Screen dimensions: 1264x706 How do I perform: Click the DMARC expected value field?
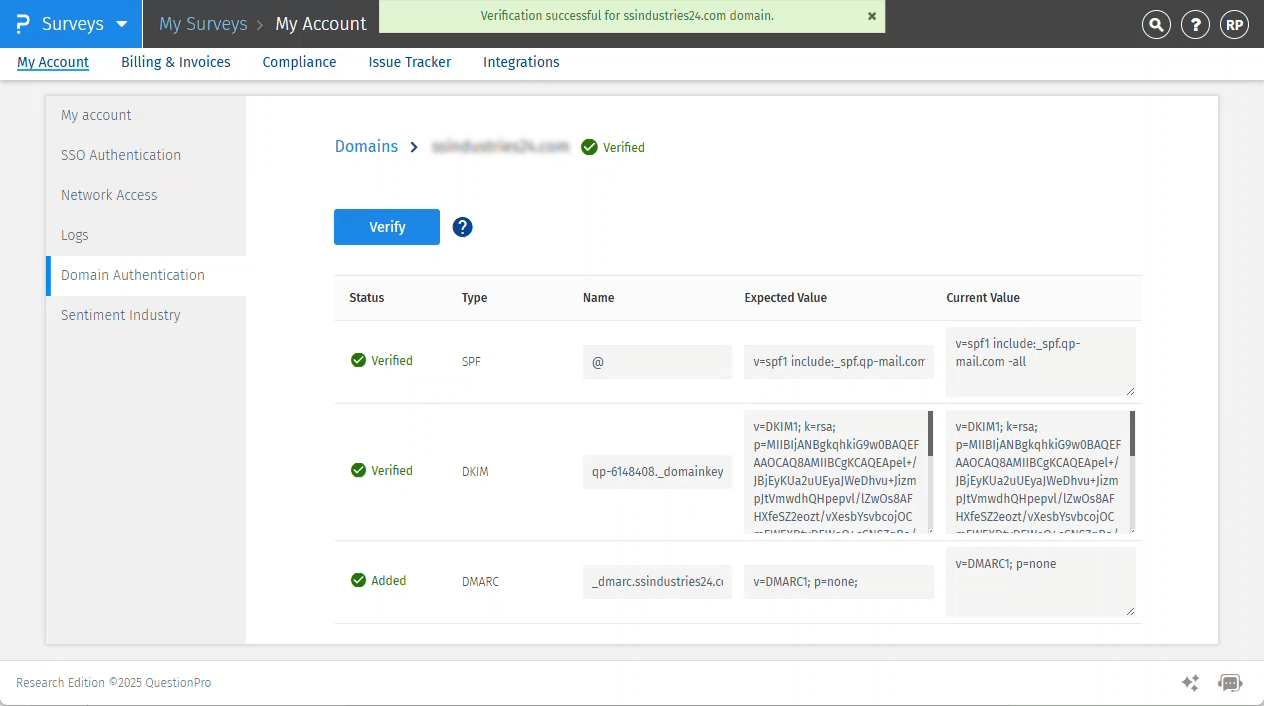point(839,582)
